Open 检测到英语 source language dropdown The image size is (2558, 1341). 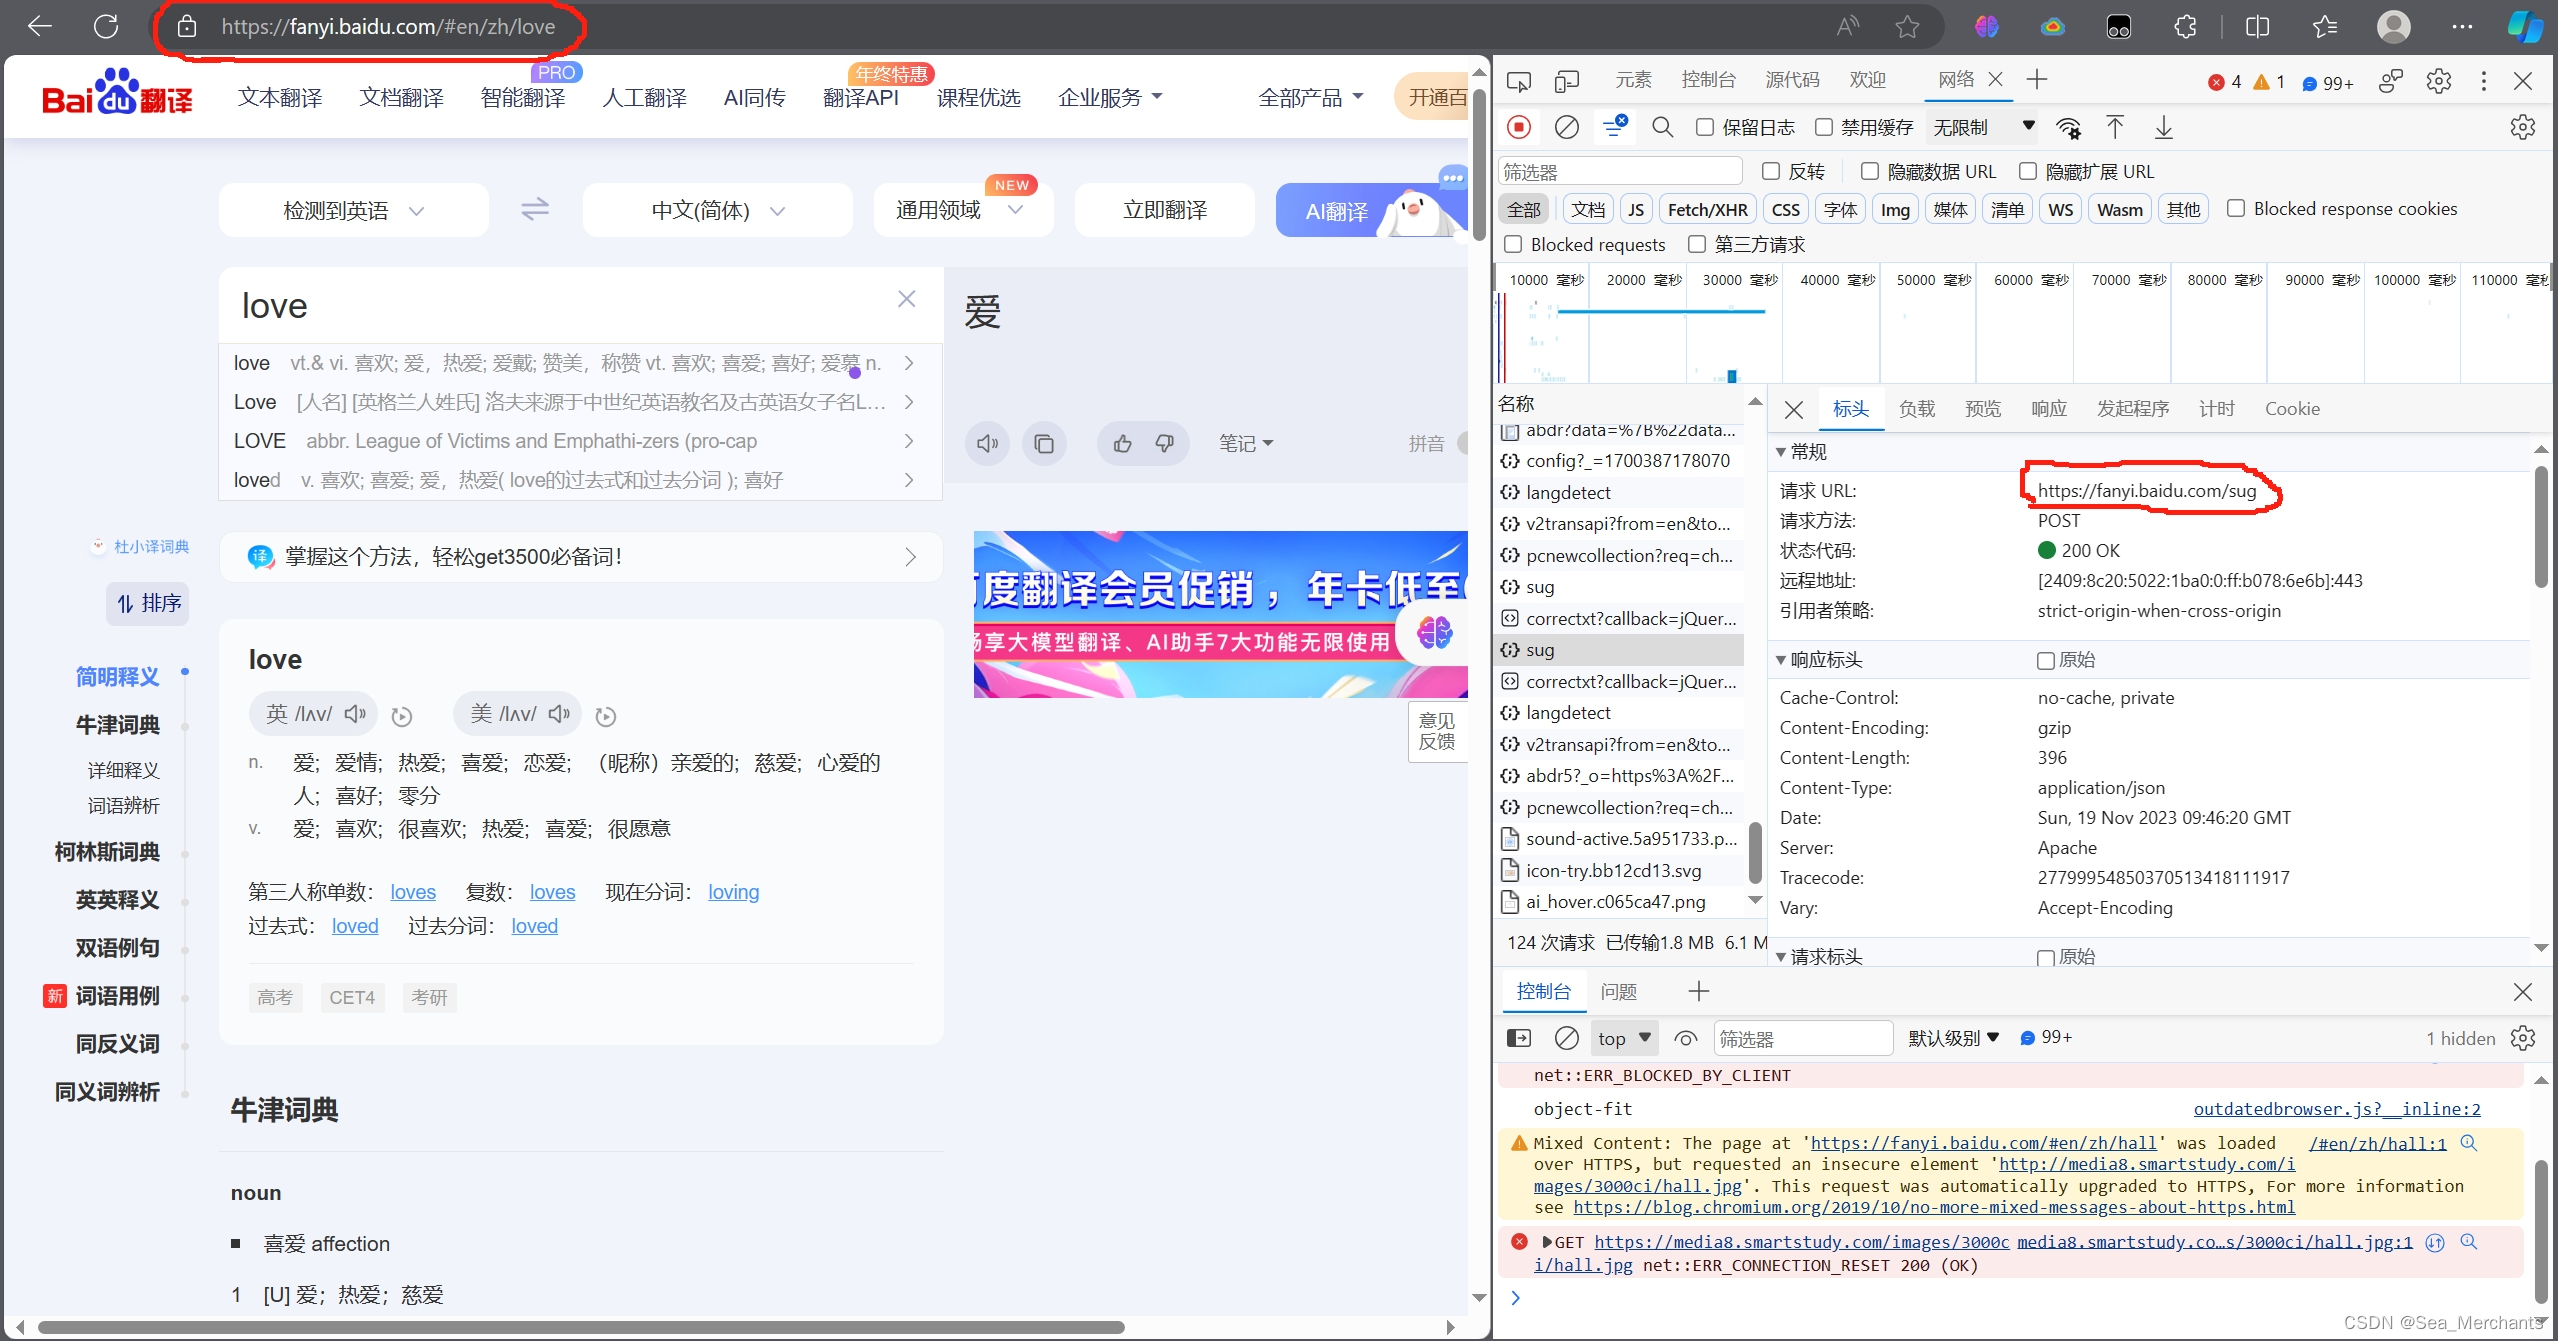pyautogui.click(x=354, y=210)
